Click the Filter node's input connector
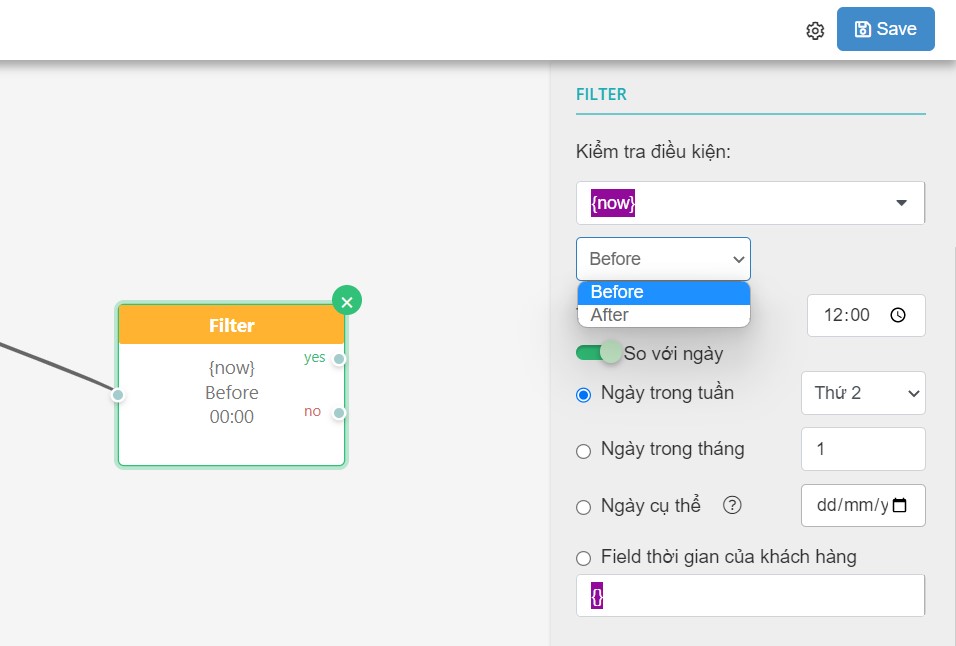 118,395
